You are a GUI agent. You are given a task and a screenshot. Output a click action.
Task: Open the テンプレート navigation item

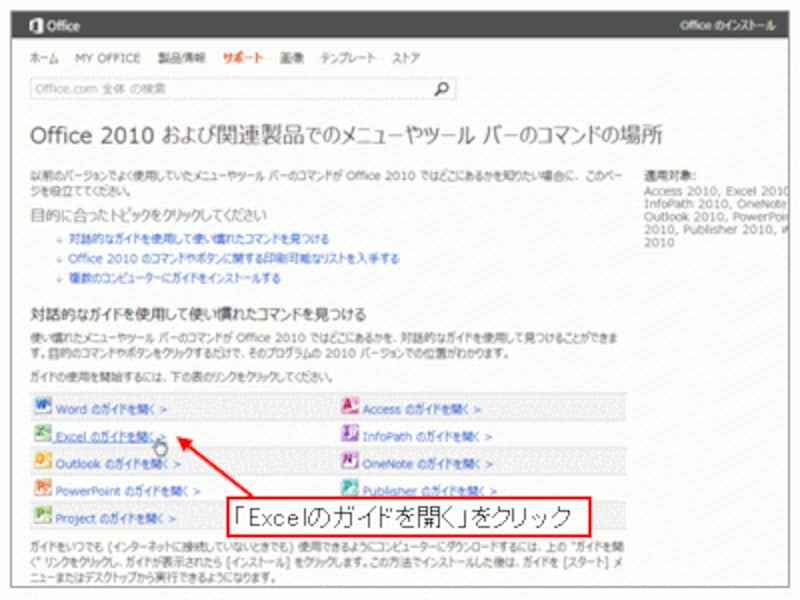347,58
